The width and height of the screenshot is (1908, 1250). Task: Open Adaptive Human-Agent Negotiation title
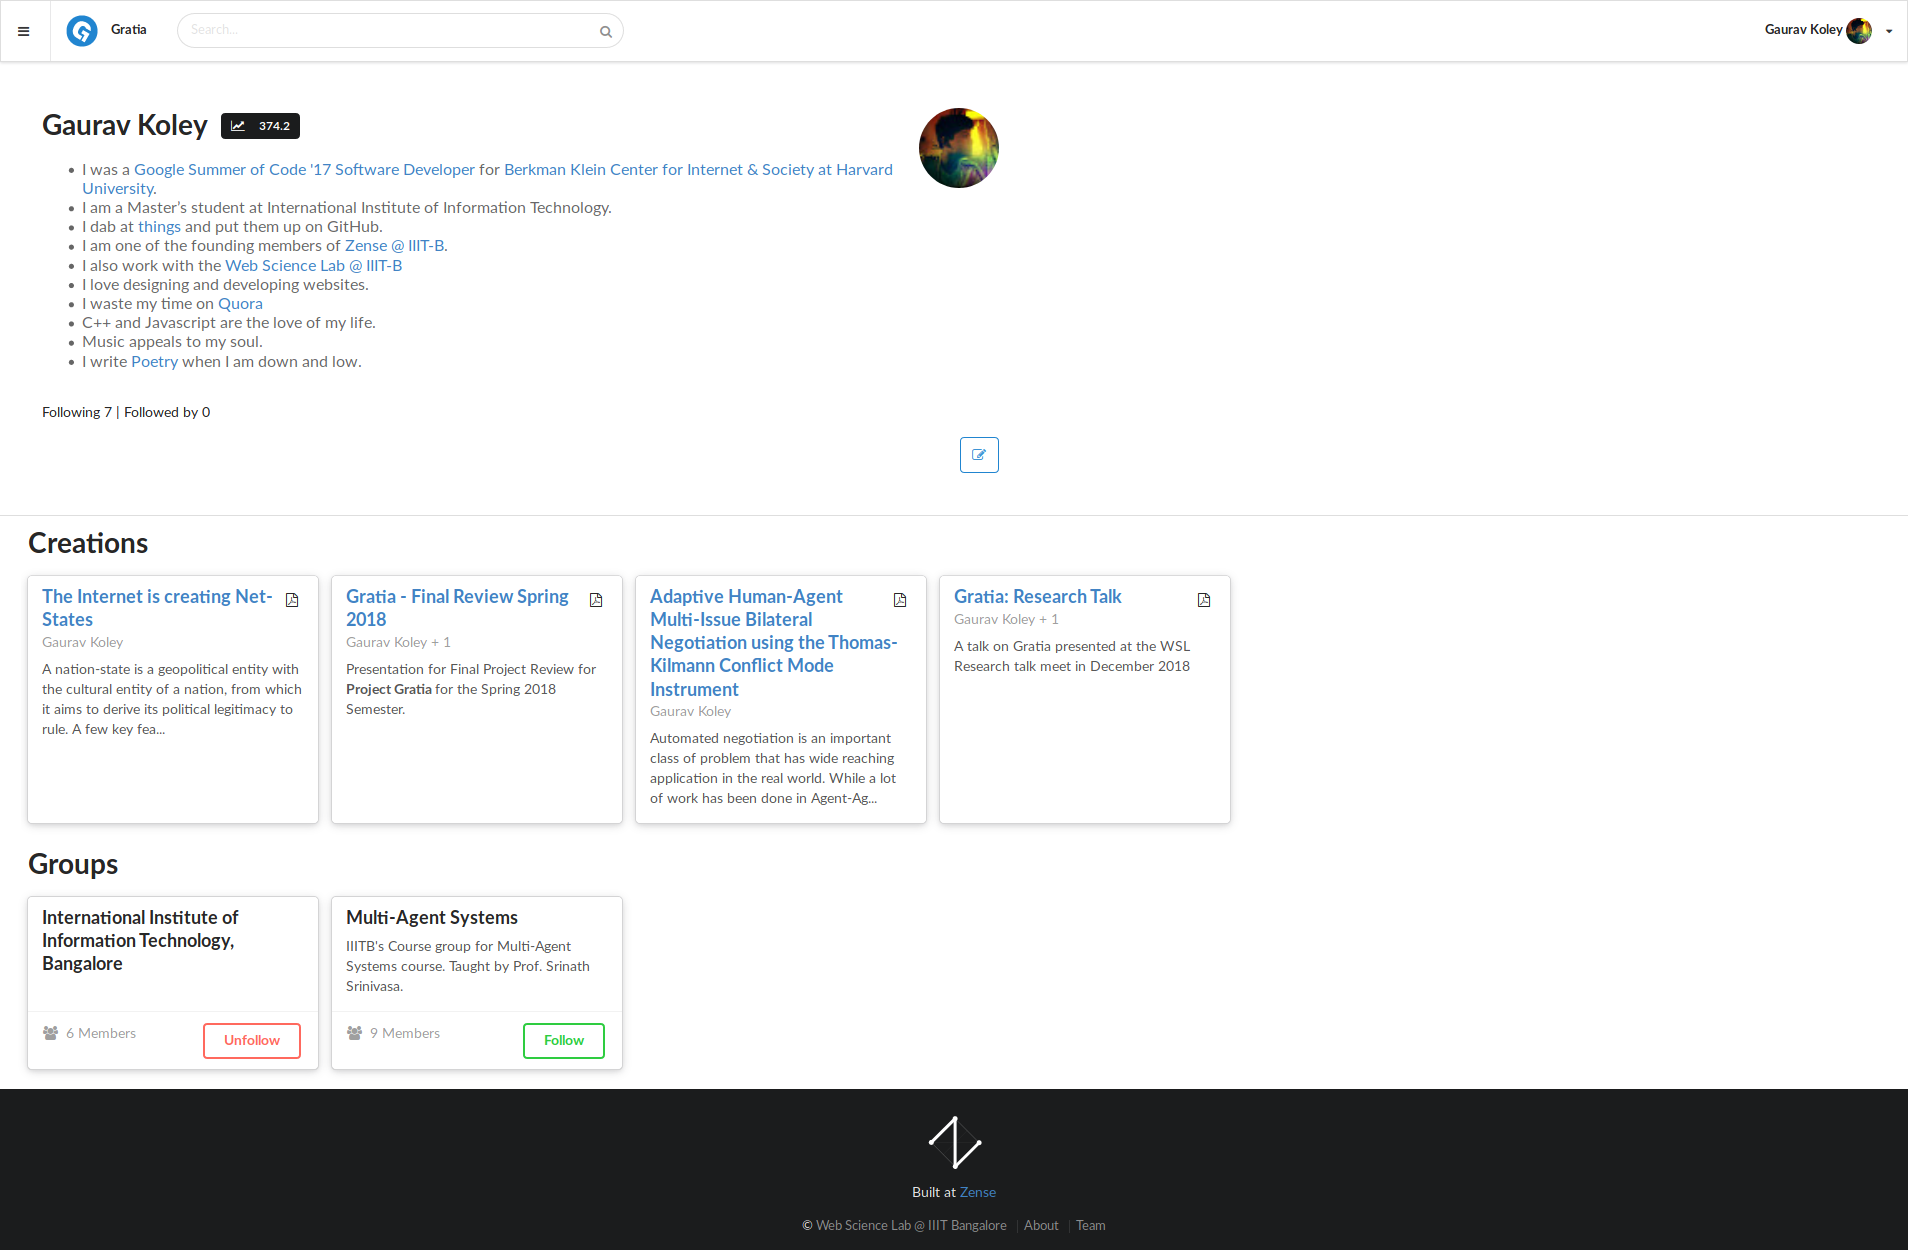[x=773, y=643]
